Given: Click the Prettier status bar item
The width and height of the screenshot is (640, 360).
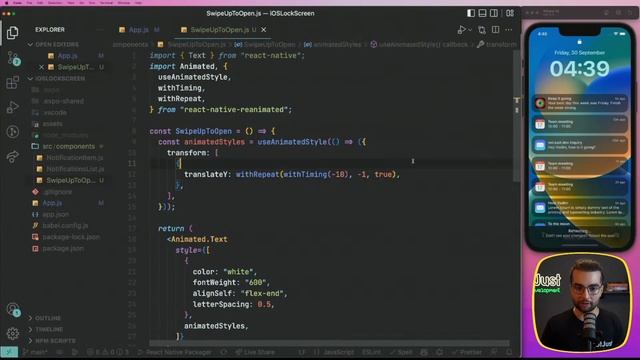Looking at the screenshot, I should (x=467, y=352).
